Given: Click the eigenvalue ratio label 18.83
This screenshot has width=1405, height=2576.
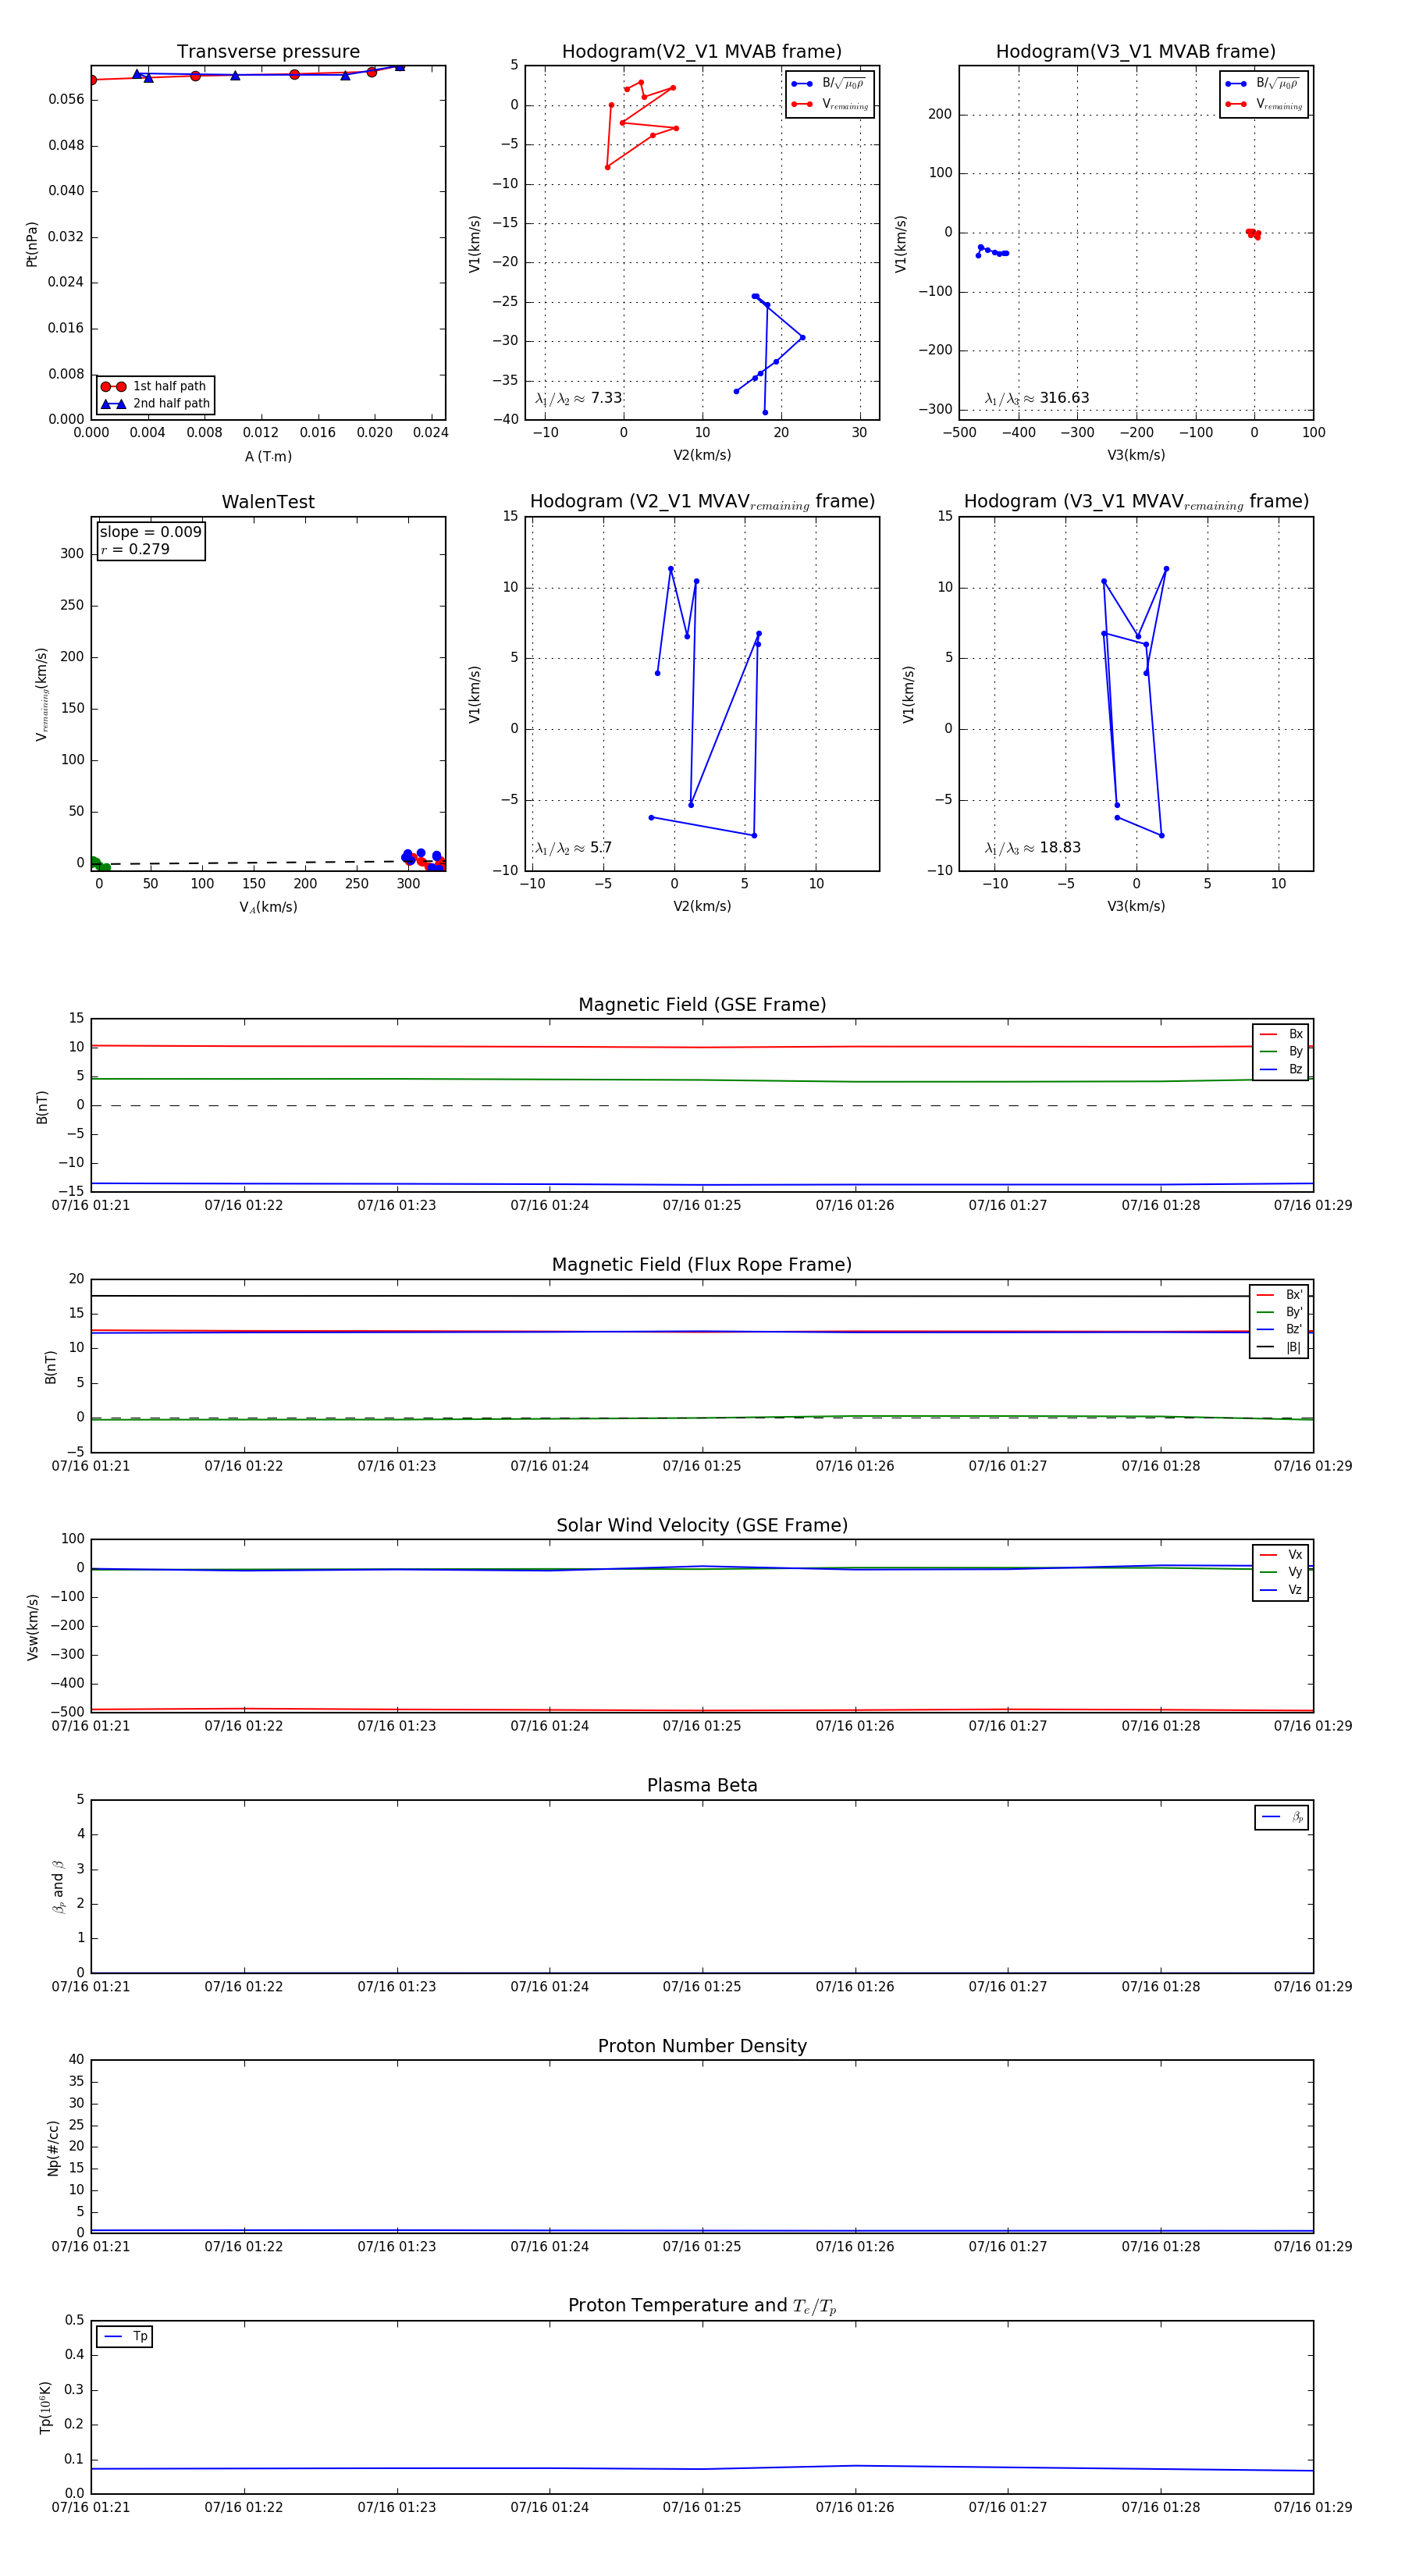Looking at the screenshot, I should [x=1033, y=848].
